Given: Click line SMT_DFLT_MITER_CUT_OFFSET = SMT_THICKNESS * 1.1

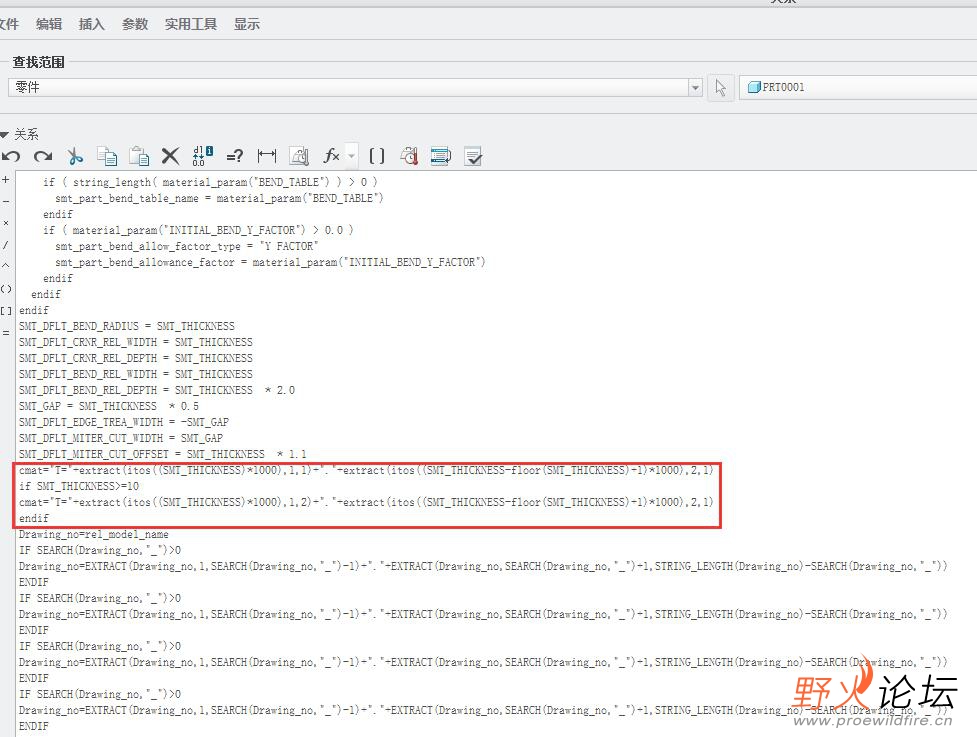Looking at the screenshot, I should pyautogui.click(x=162, y=454).
